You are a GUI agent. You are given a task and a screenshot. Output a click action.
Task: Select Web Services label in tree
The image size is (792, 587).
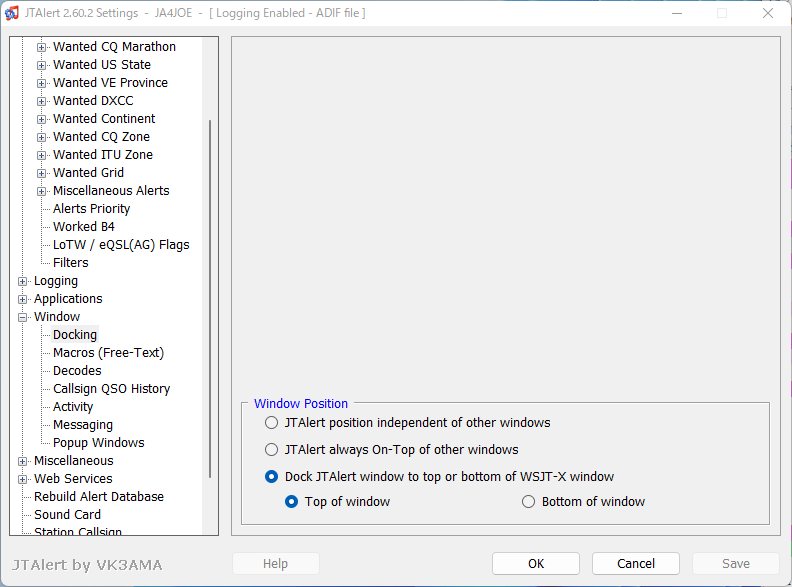click(73, 479)
